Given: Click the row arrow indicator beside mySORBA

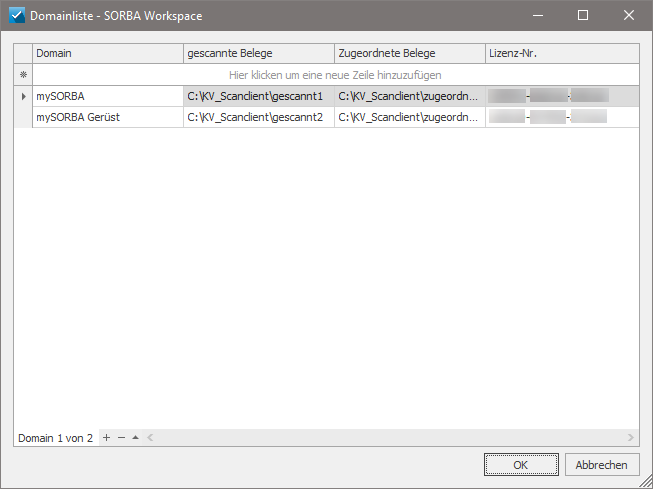Looking at the screenshot, I should [x=23, y=96].
